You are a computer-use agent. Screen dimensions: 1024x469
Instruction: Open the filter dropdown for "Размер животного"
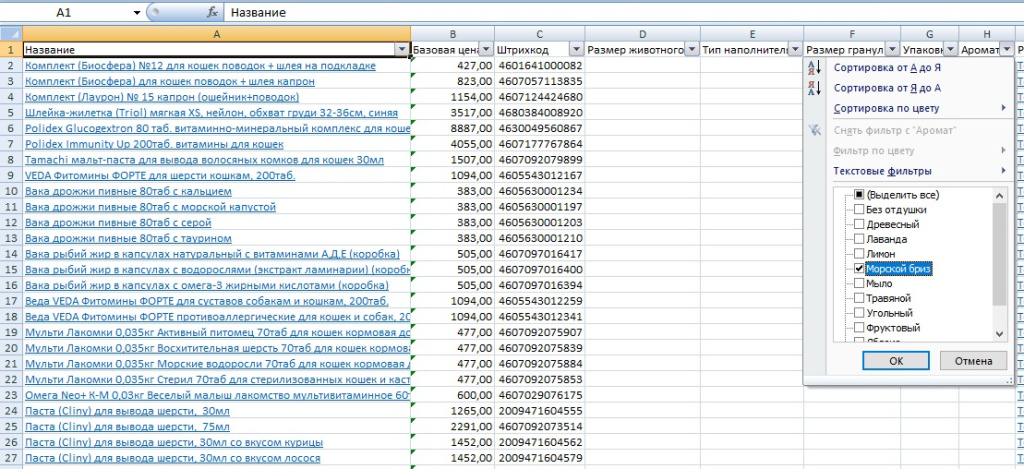click(692, 50)
